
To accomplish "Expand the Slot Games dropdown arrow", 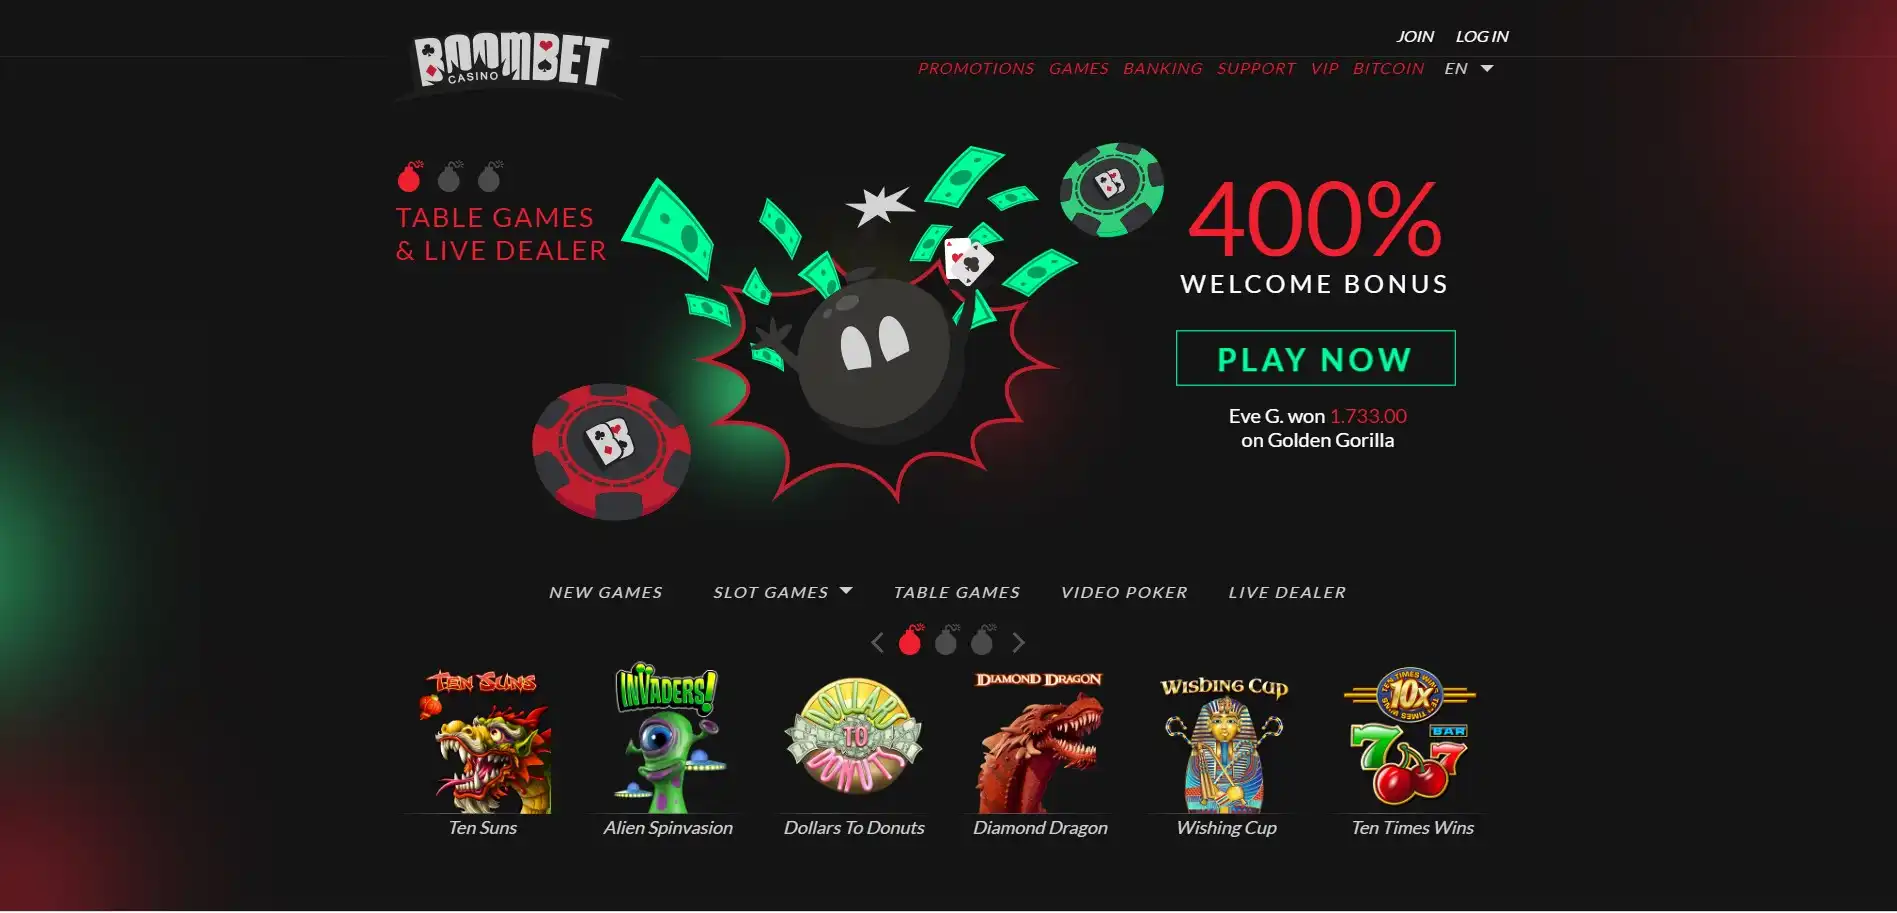I will click(846, 591).
